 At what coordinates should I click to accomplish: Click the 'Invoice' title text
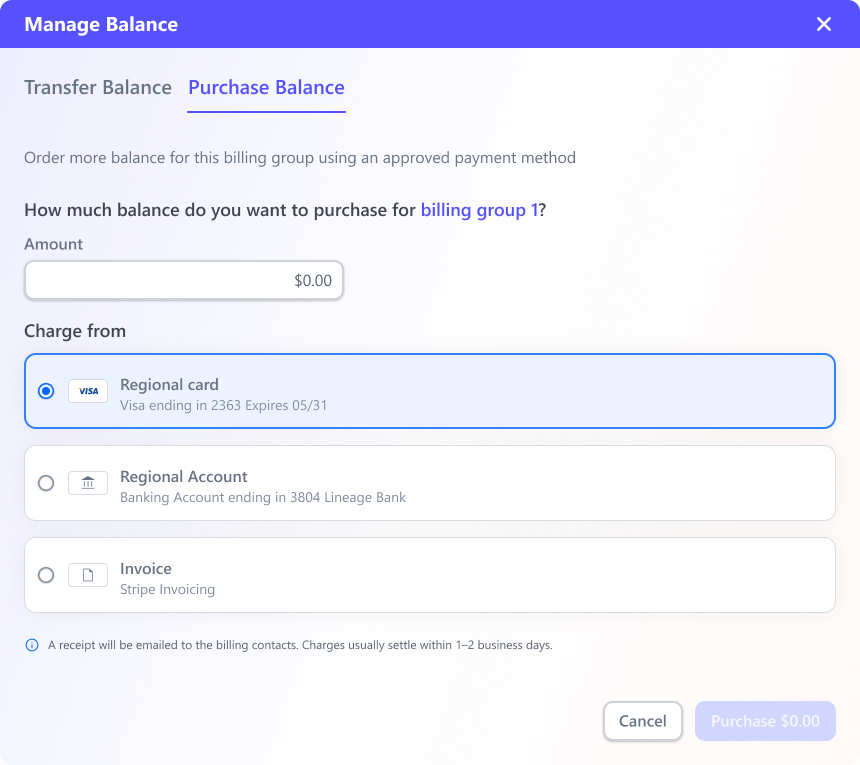pos(146,569)
